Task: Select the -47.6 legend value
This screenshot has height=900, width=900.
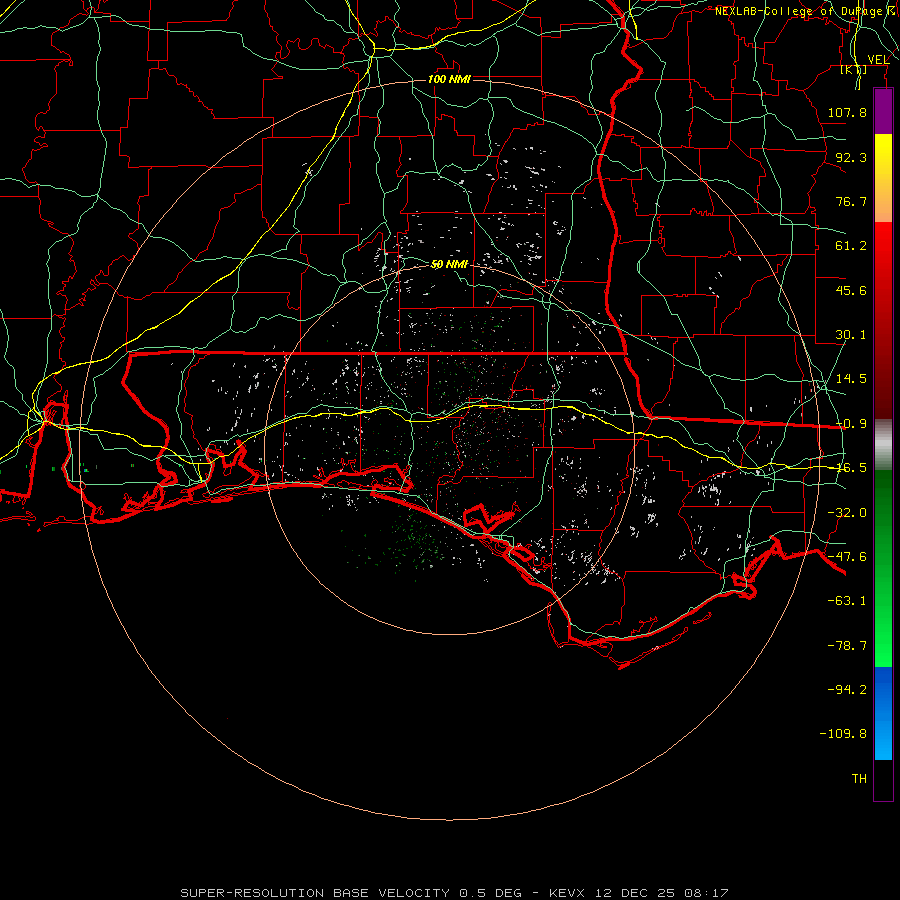Action: click(847, 557)
